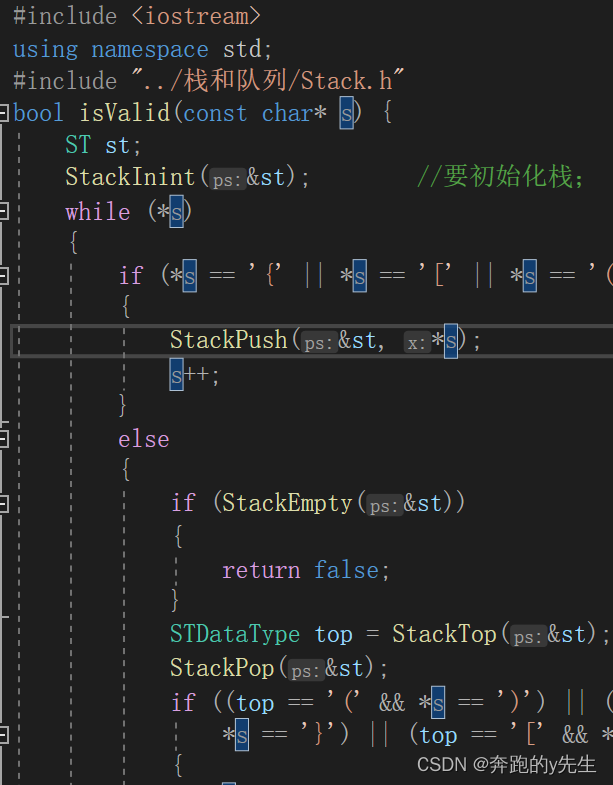Image resolution: width=613 pixels, height=785 pixels.
Task: Click the 'bool' return type keyword
Action: coord(39,113)
